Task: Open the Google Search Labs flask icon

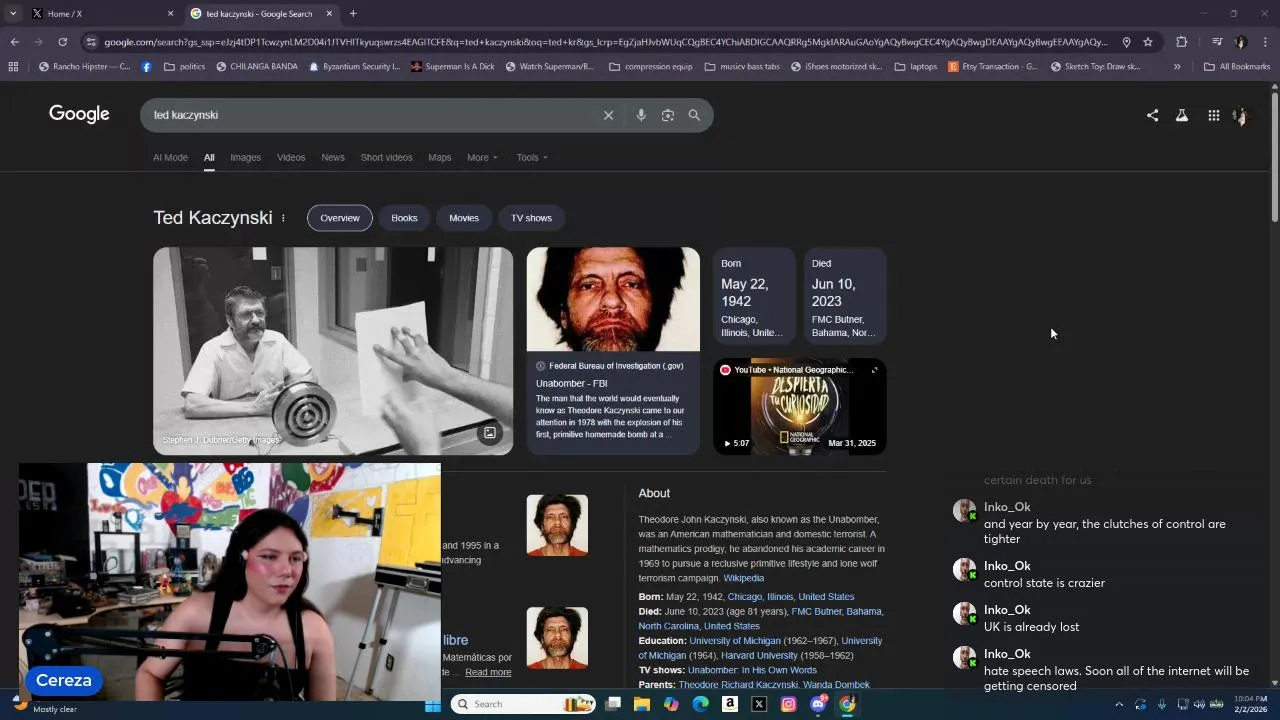Action: pos(1182,115)
